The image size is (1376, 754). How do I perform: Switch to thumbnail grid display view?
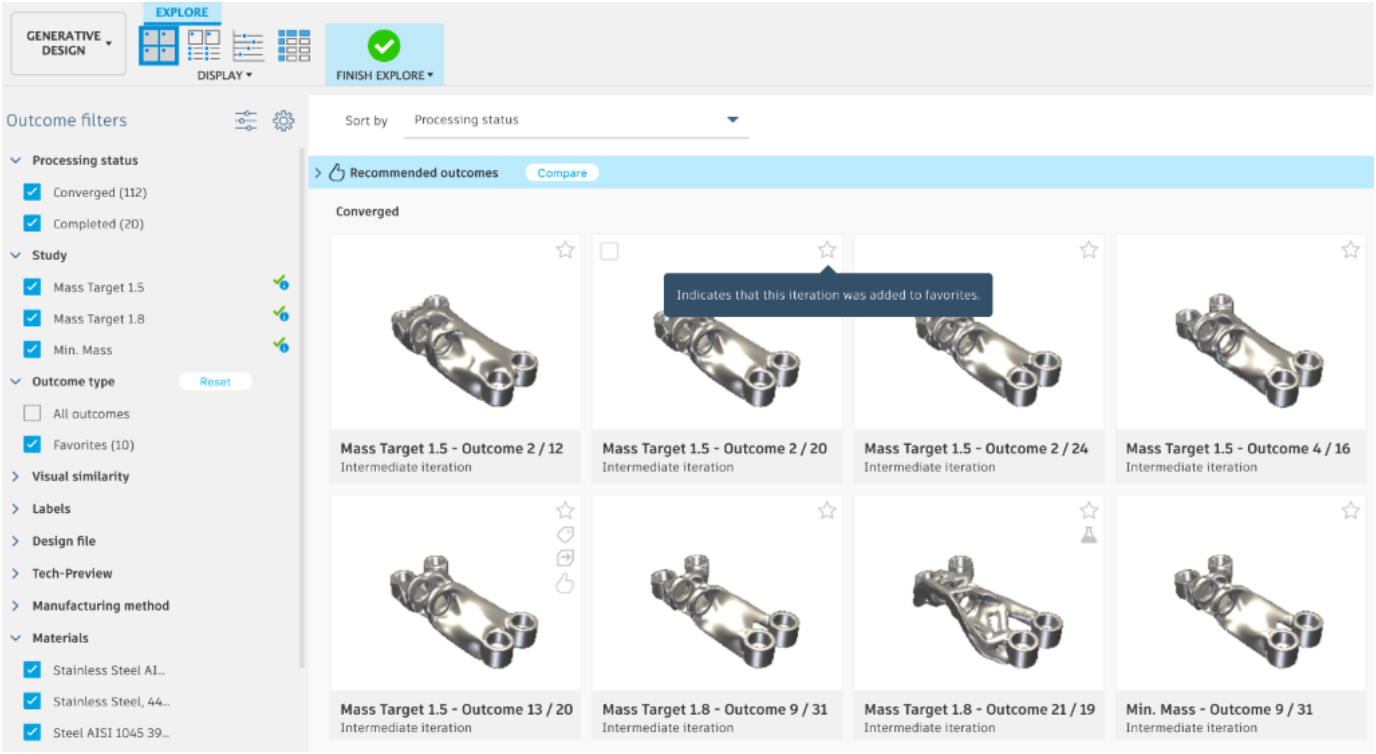(159, 46)
